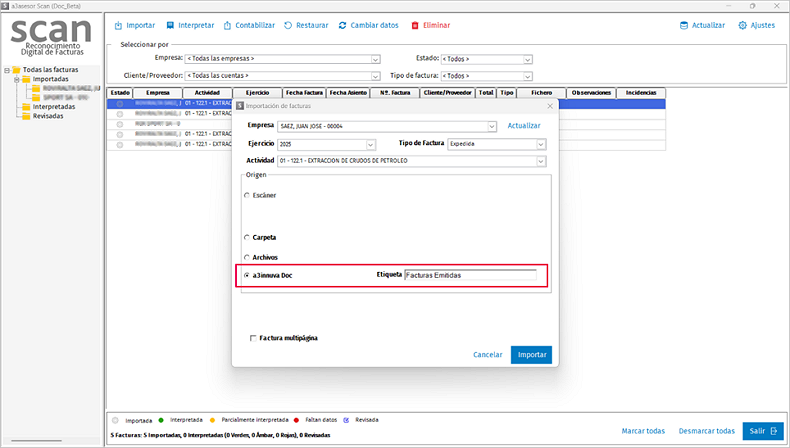Click the Incidencias column header

(x=641, y=93)
